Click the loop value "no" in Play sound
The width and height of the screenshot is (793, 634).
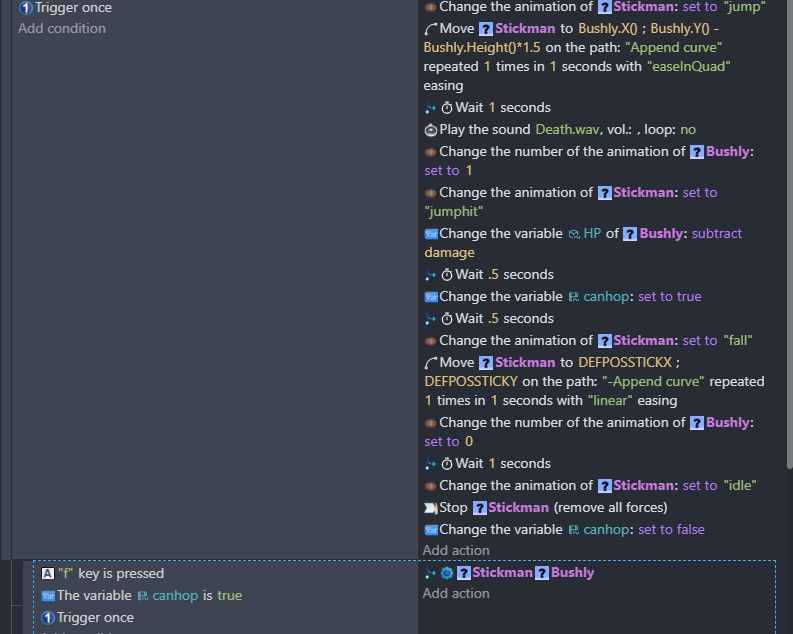coord(688,129)
